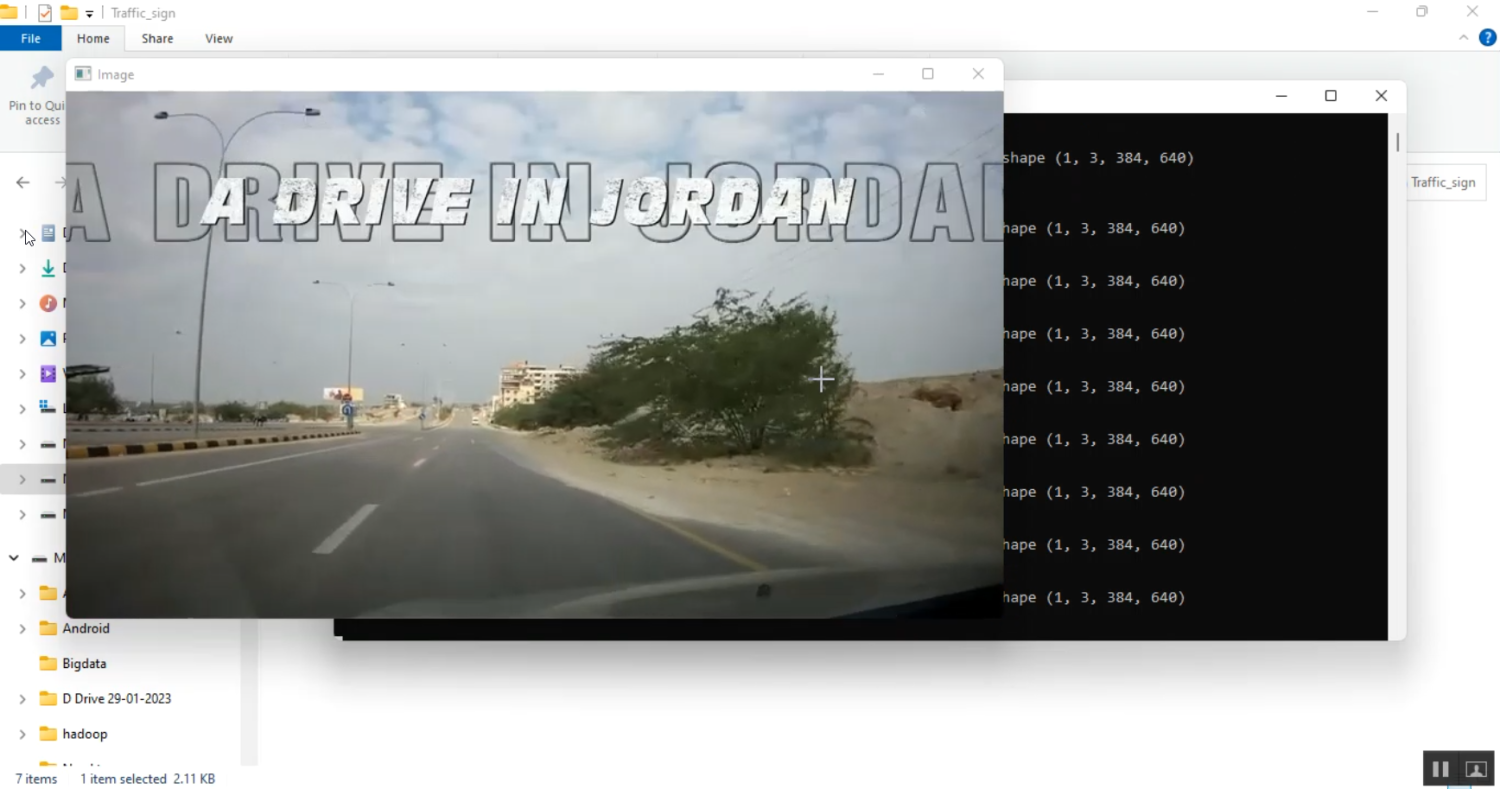Select the Music icon in the navigation pane
Screen dimensions: 1500x789
(x=48, y=303)
